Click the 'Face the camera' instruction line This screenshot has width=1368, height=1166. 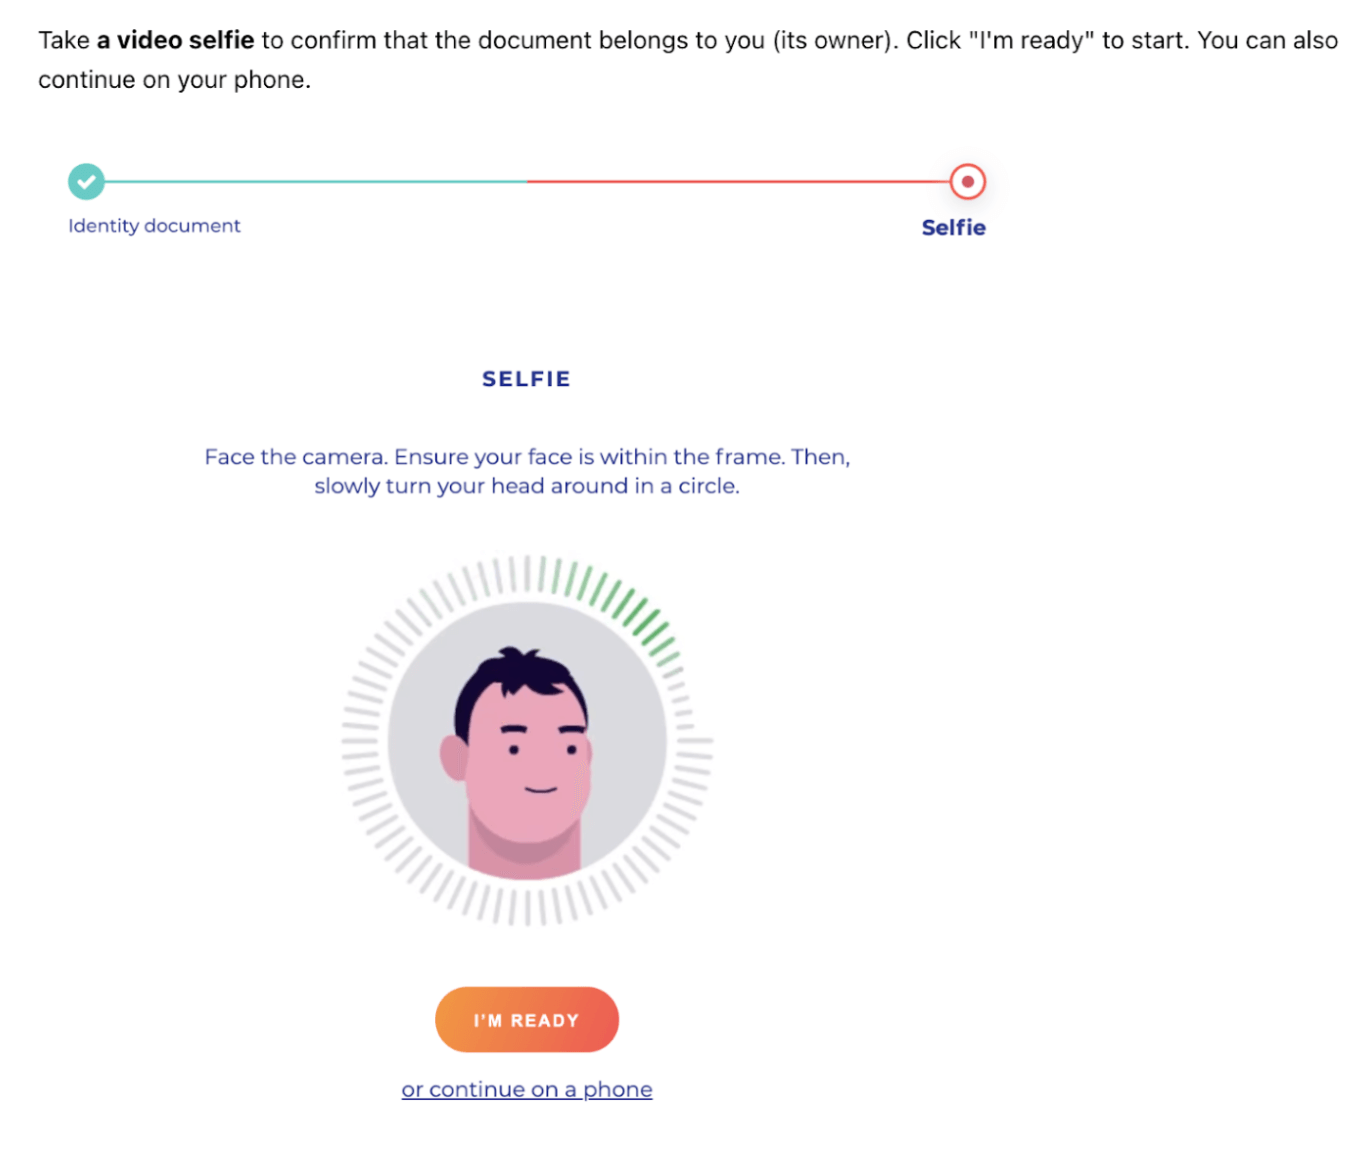tap(527, 457)
